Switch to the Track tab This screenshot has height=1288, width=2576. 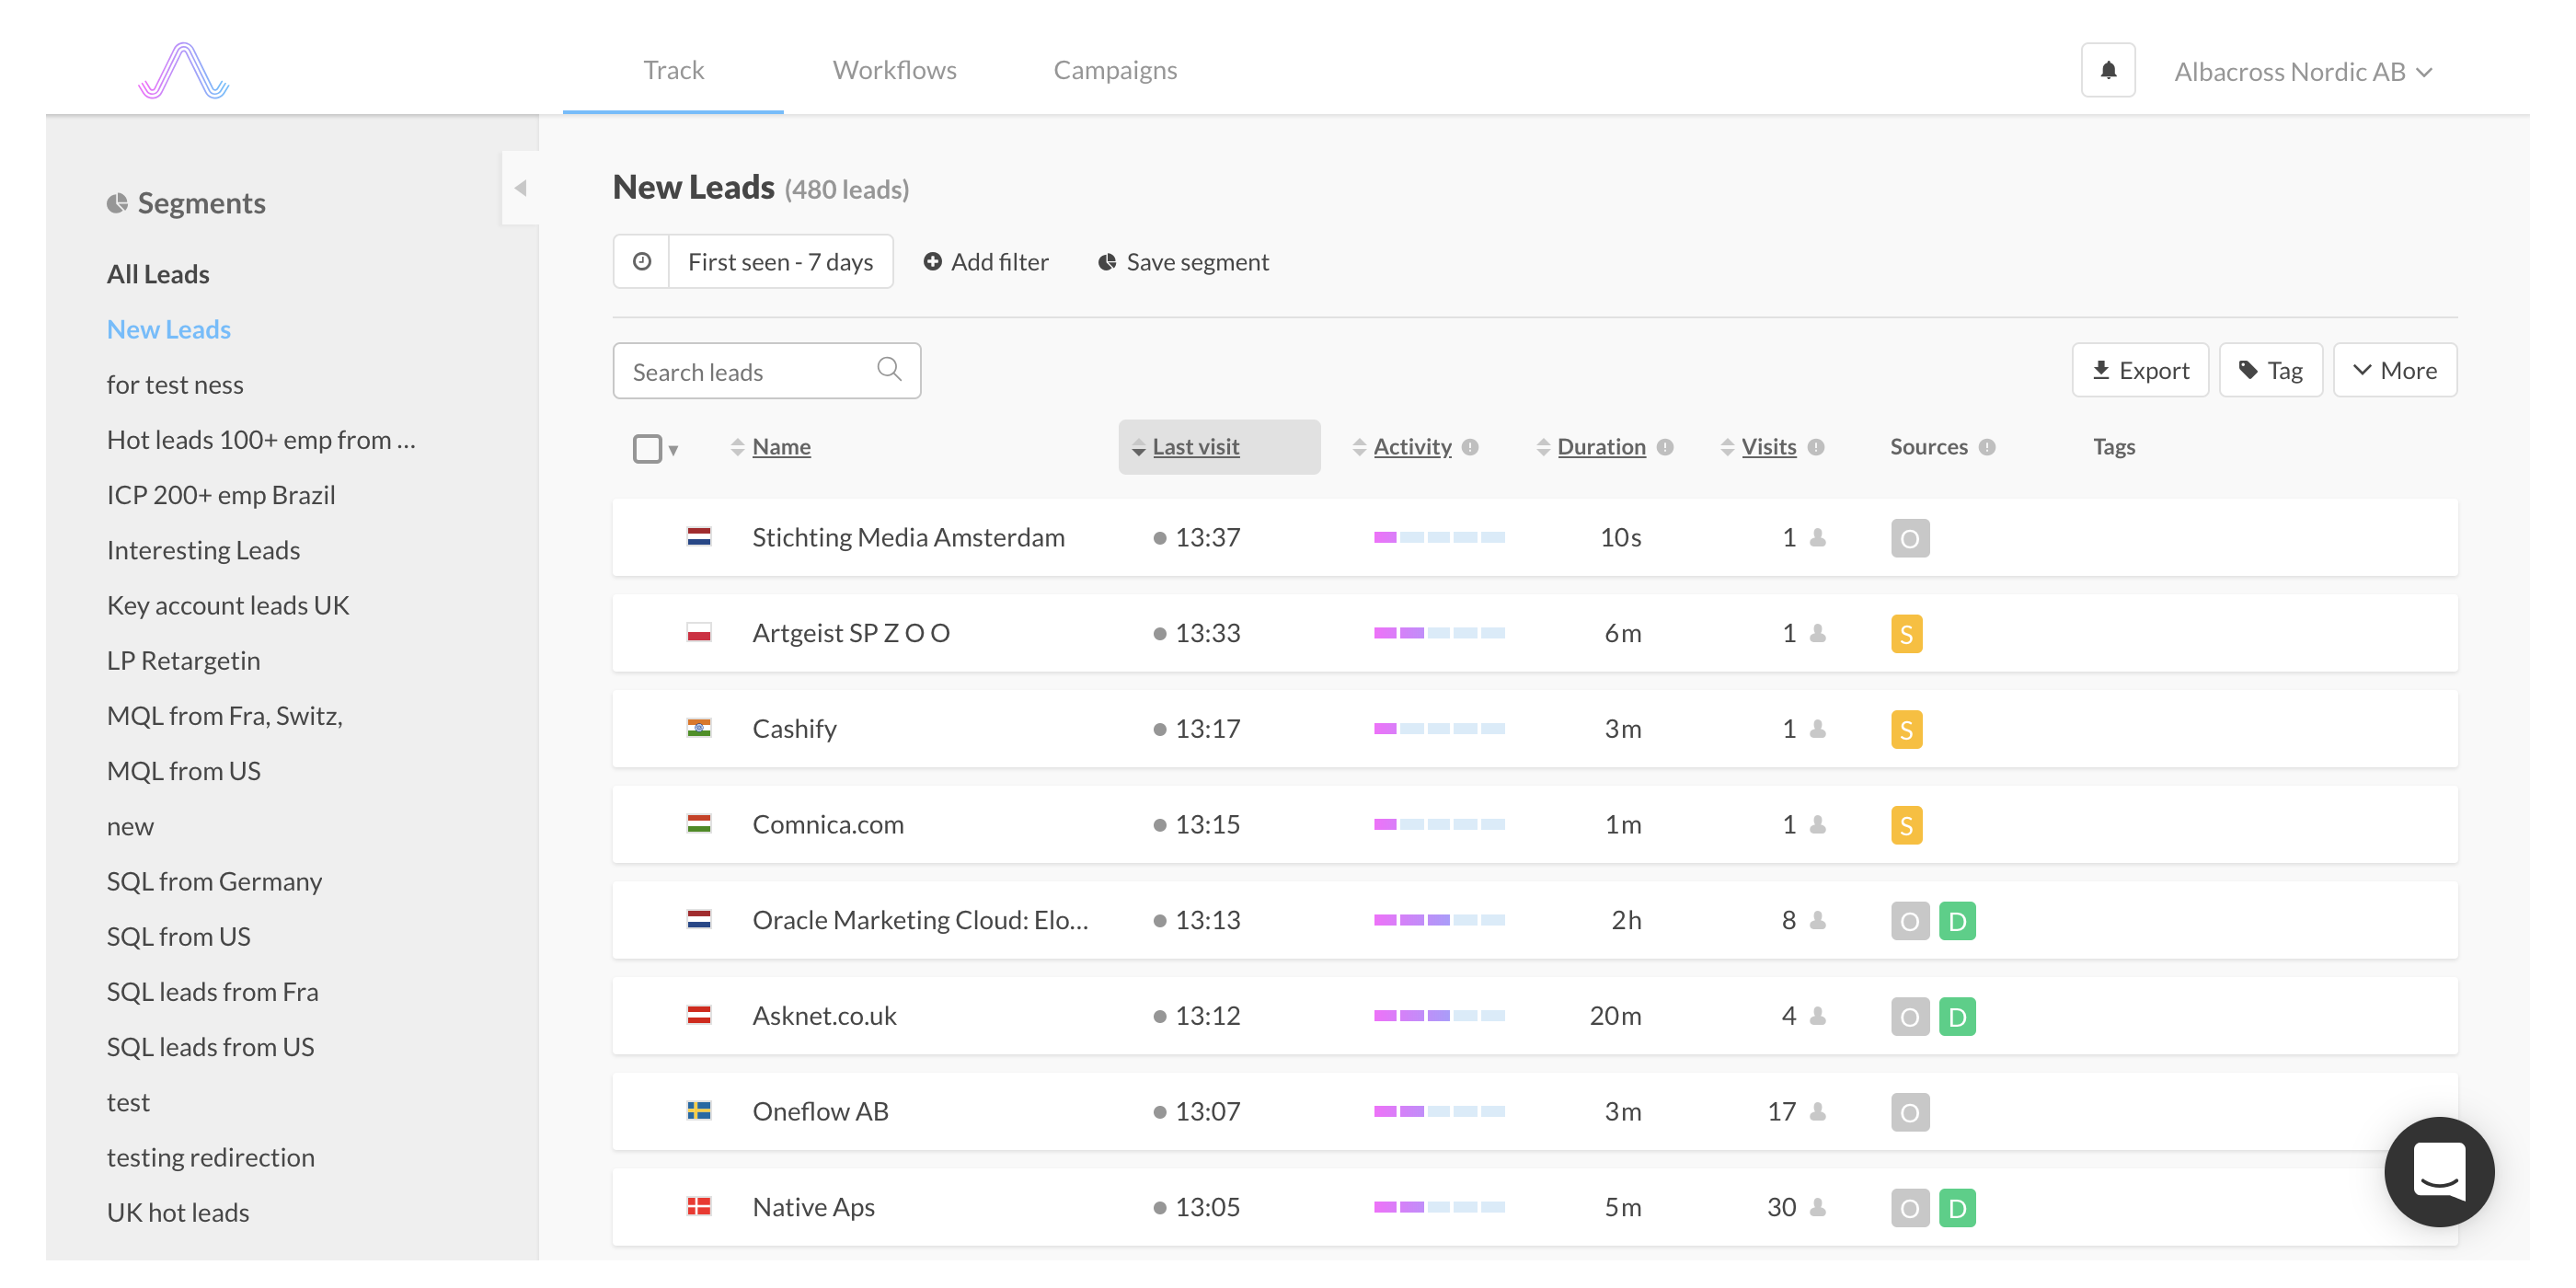click(673, 70)
